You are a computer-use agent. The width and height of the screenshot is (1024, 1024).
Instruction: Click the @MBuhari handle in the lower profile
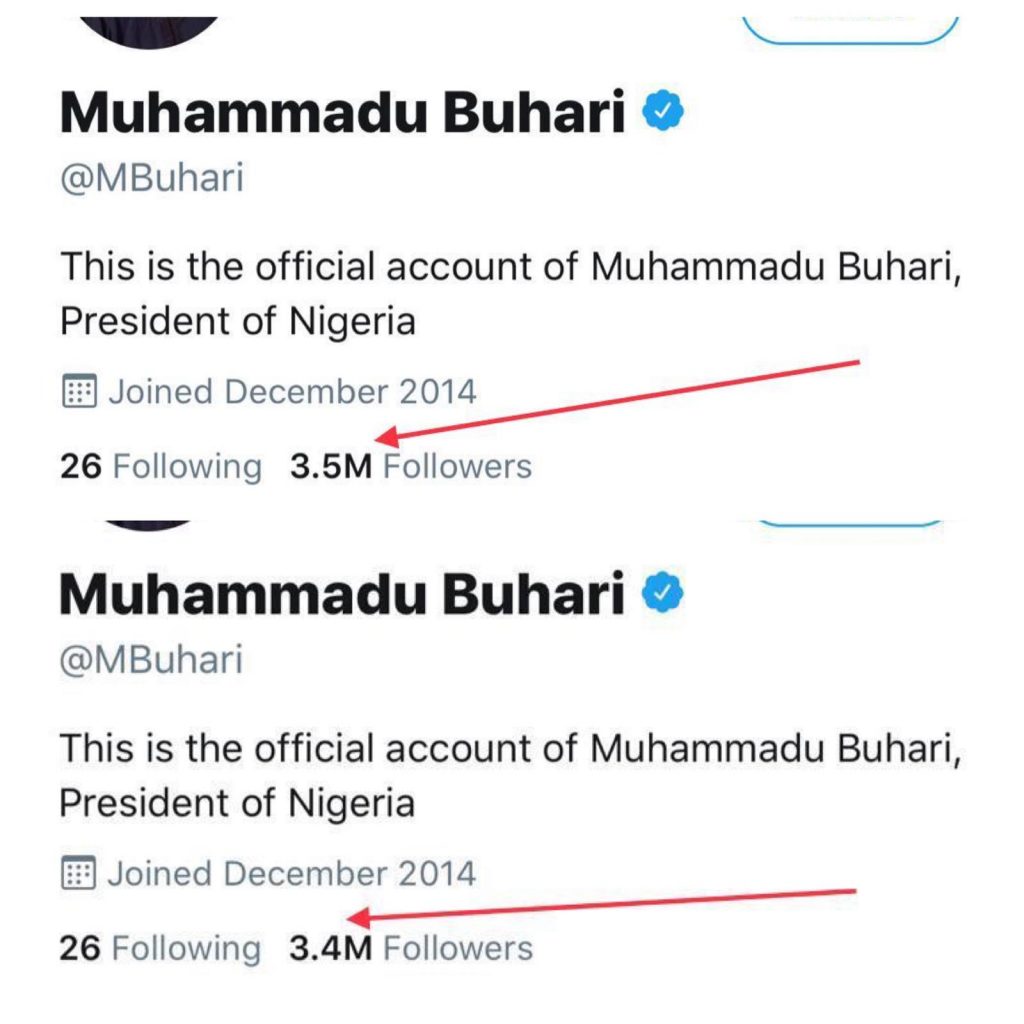click(151, 660)
